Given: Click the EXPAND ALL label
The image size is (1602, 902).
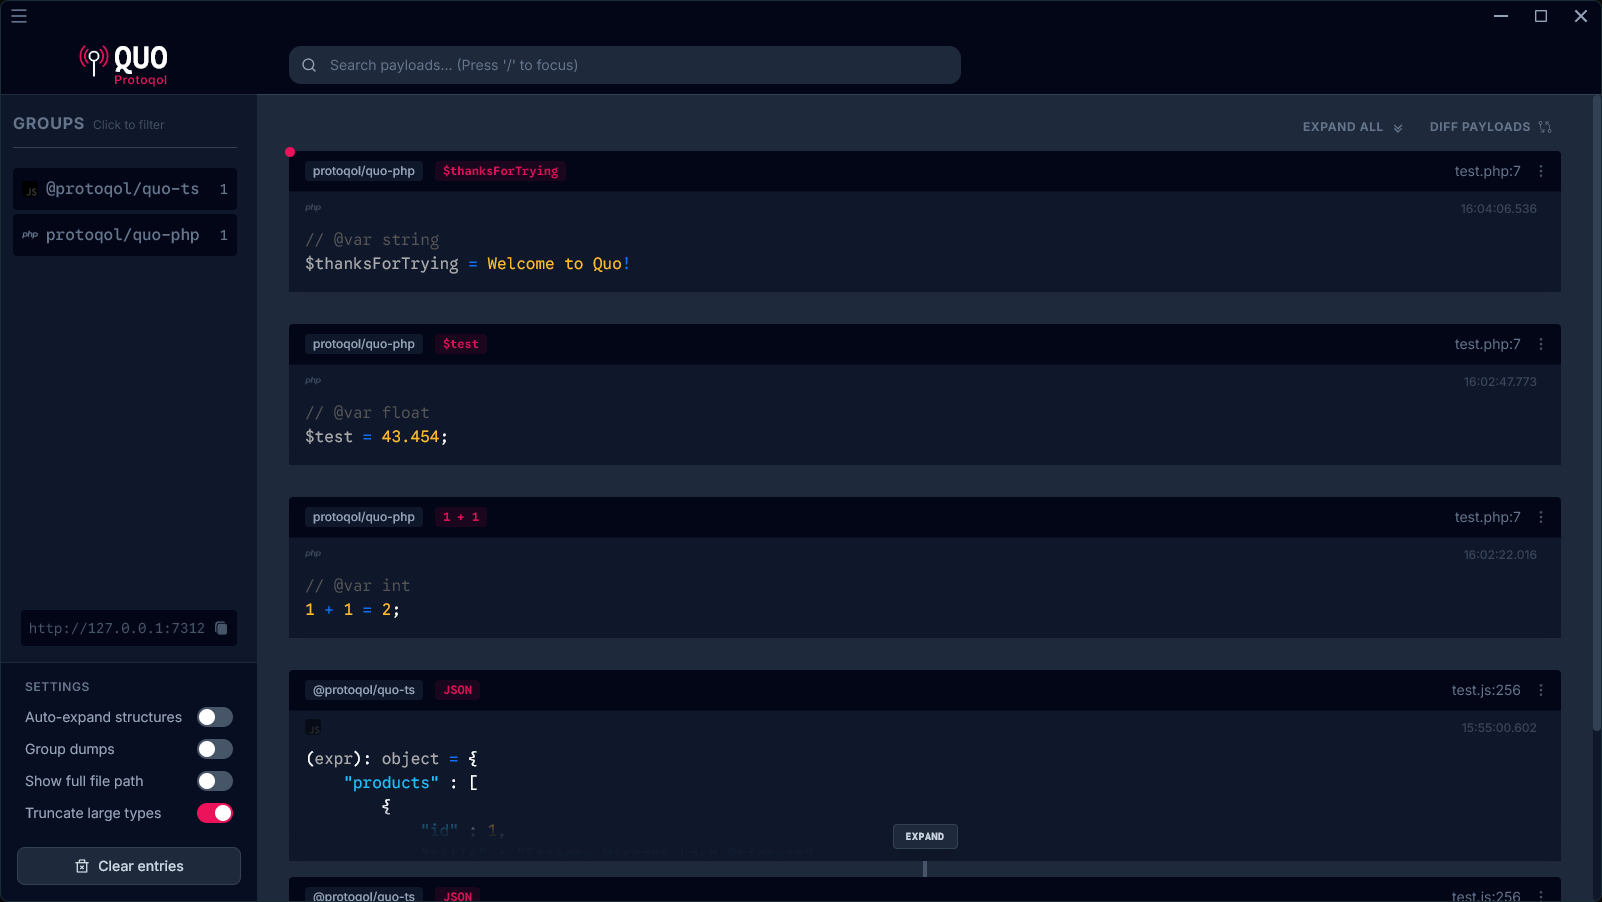Looking at the screenshot, I should tap(1342, 127).
